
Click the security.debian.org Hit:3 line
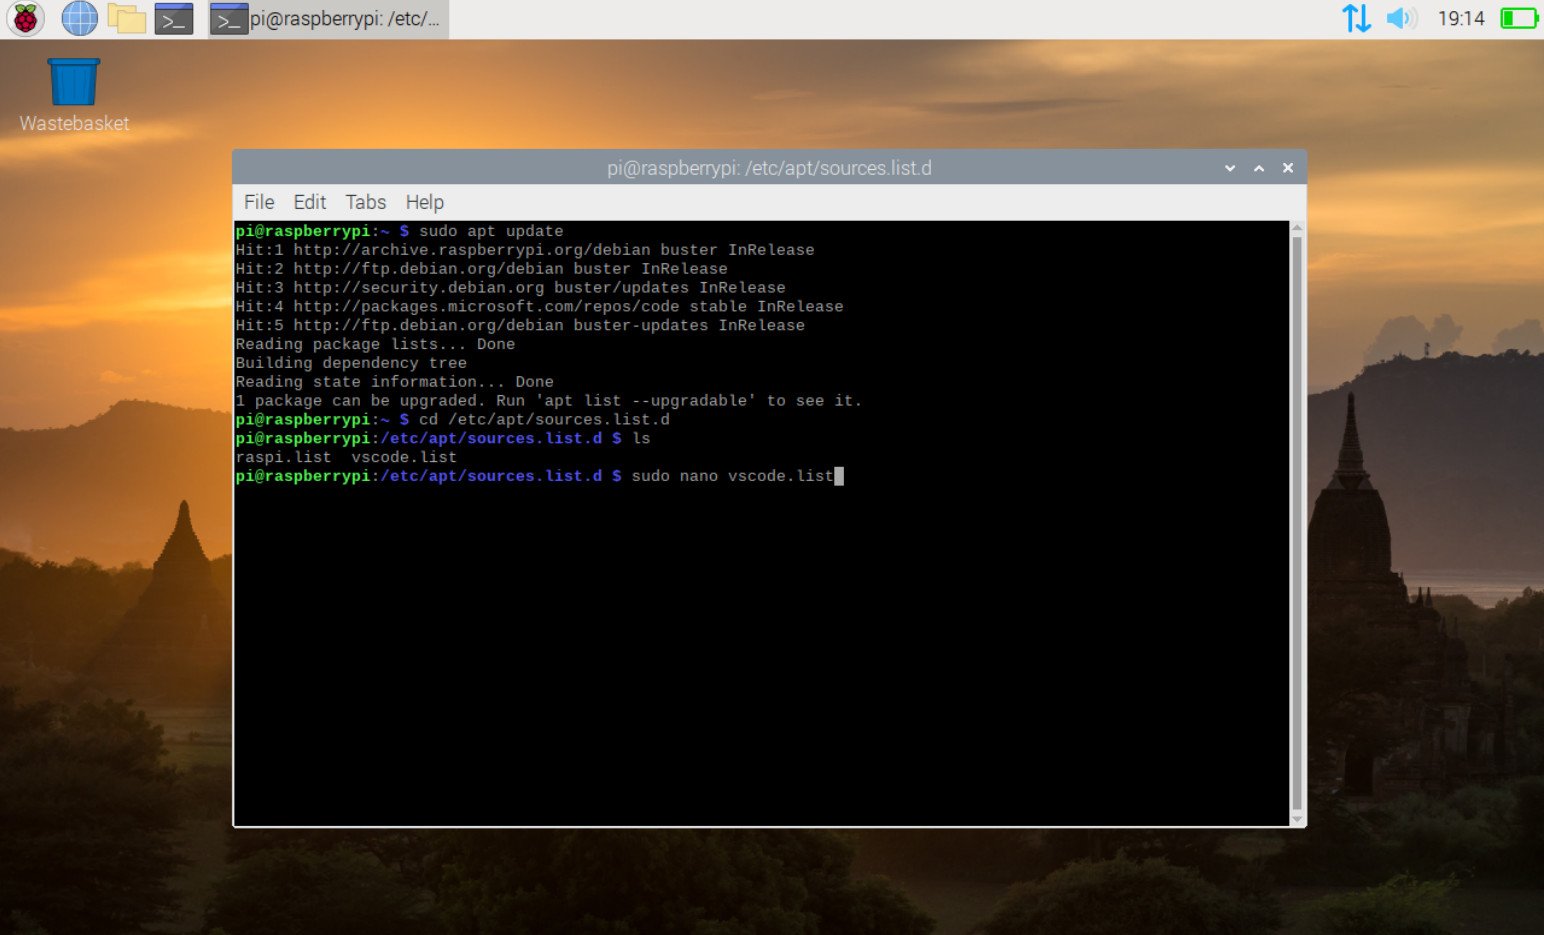(x=510, y=288)
